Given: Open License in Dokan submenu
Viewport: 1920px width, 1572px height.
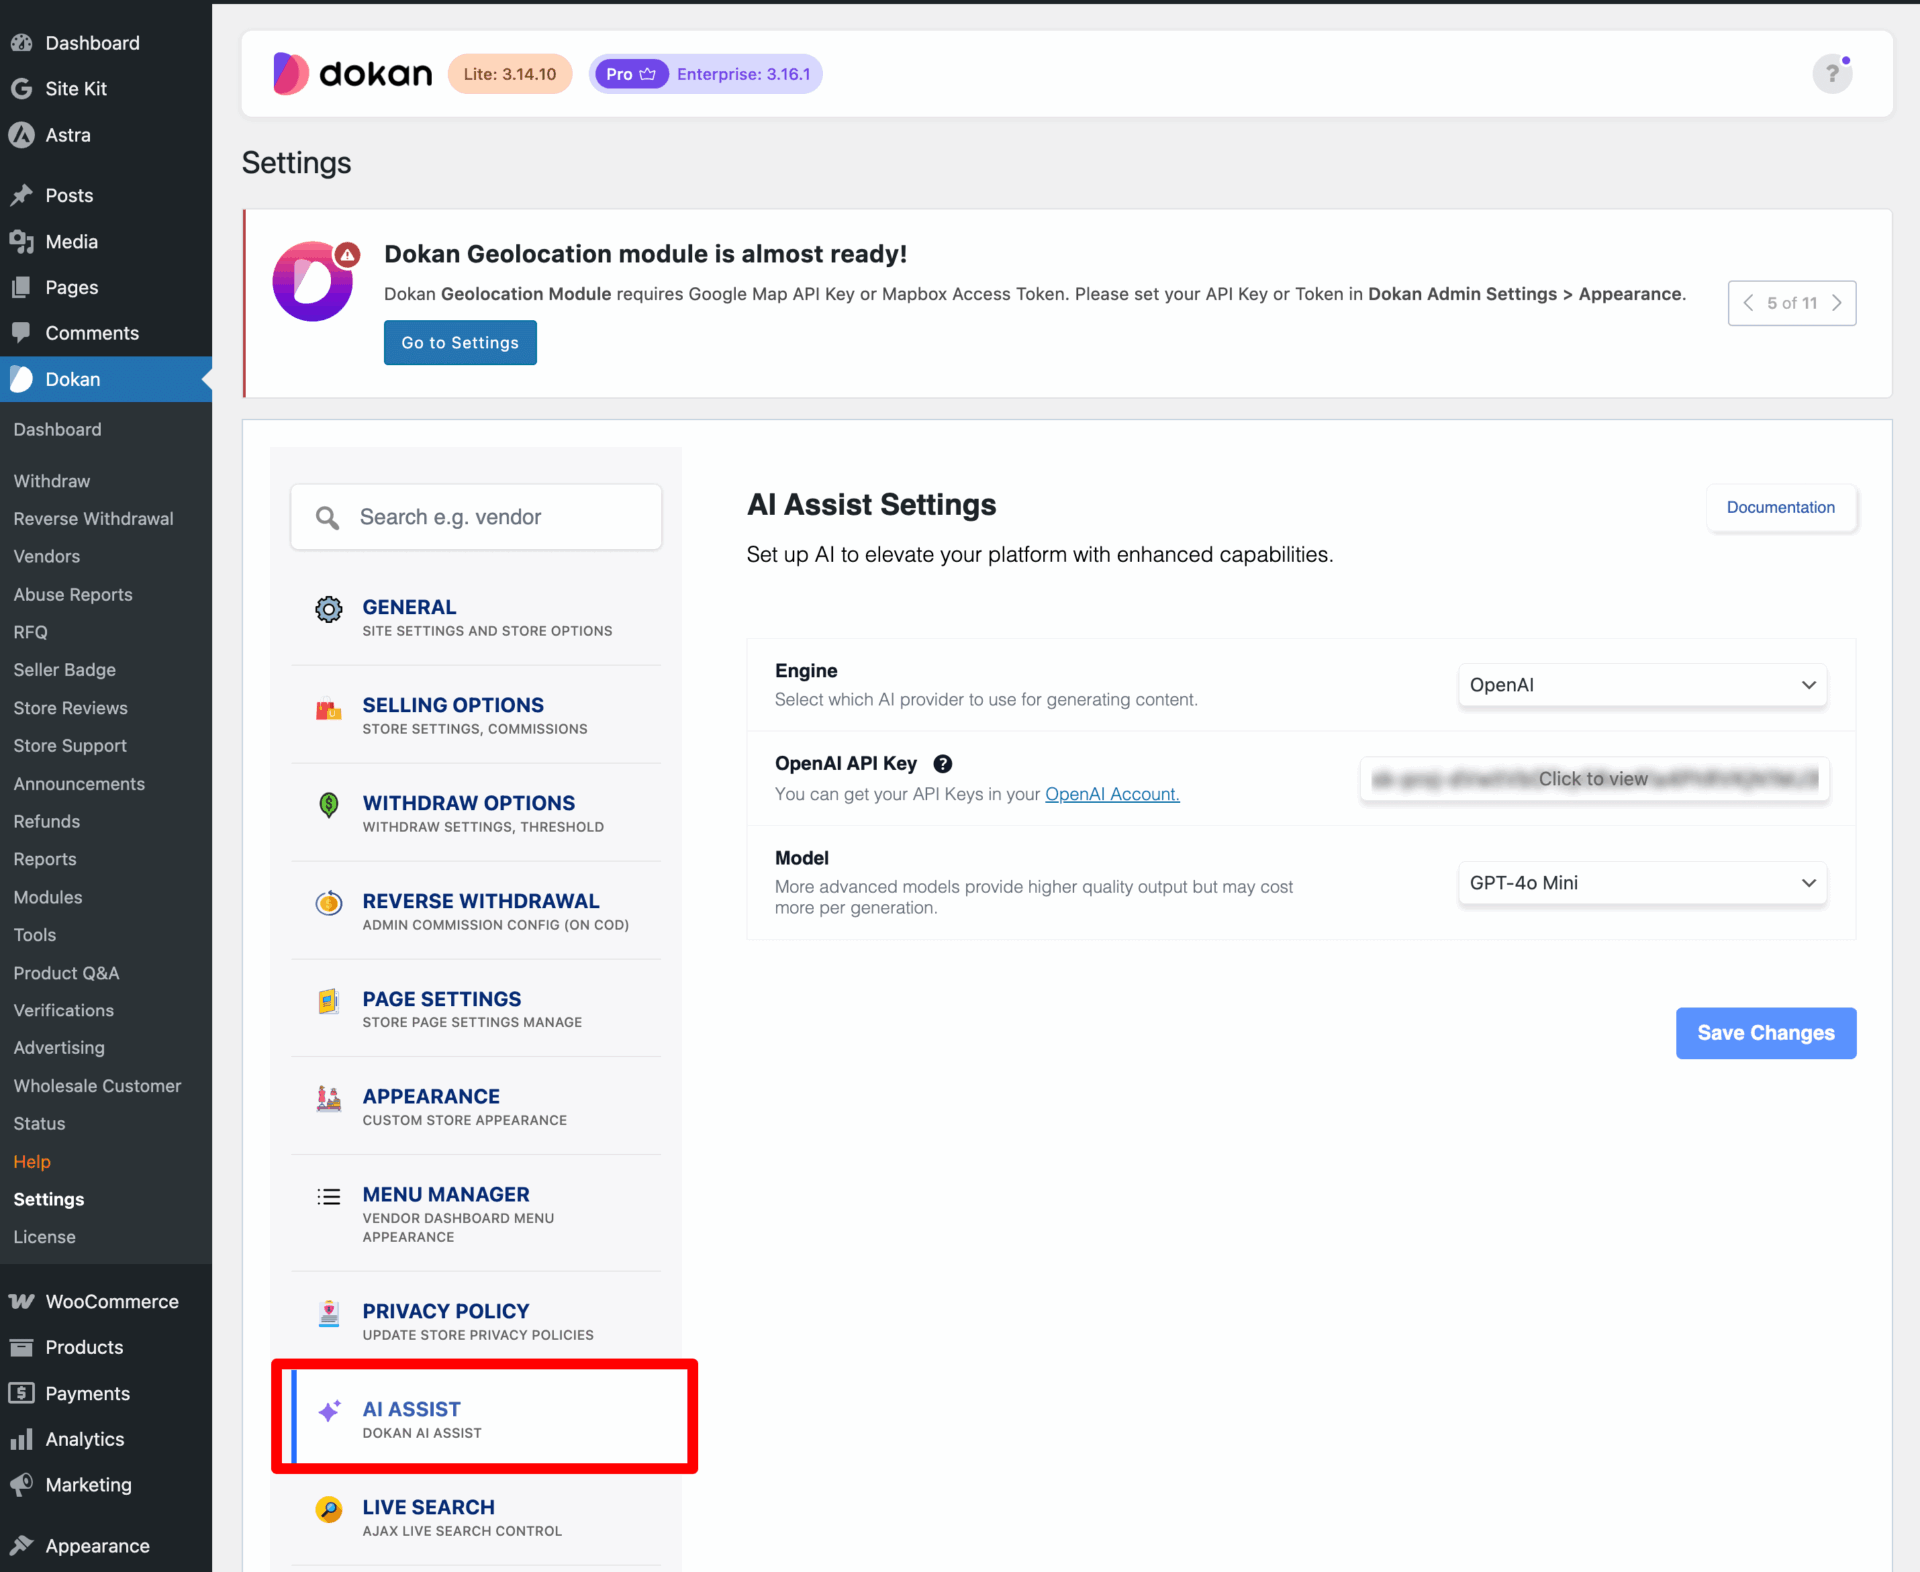Looking at the screenshot, I should pos(45,1237).
